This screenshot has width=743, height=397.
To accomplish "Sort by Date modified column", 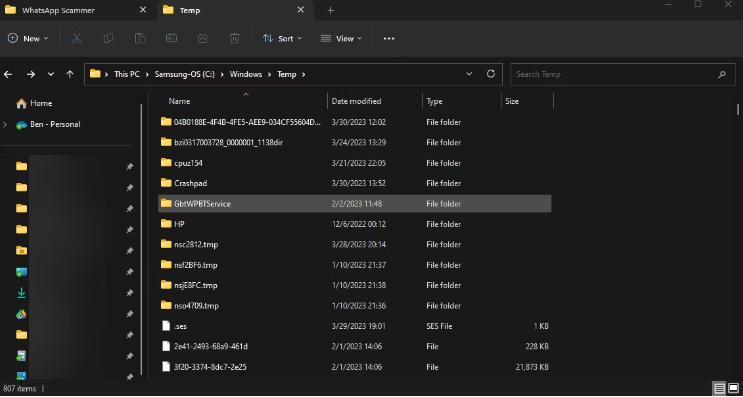I will [x=356, y=101].
